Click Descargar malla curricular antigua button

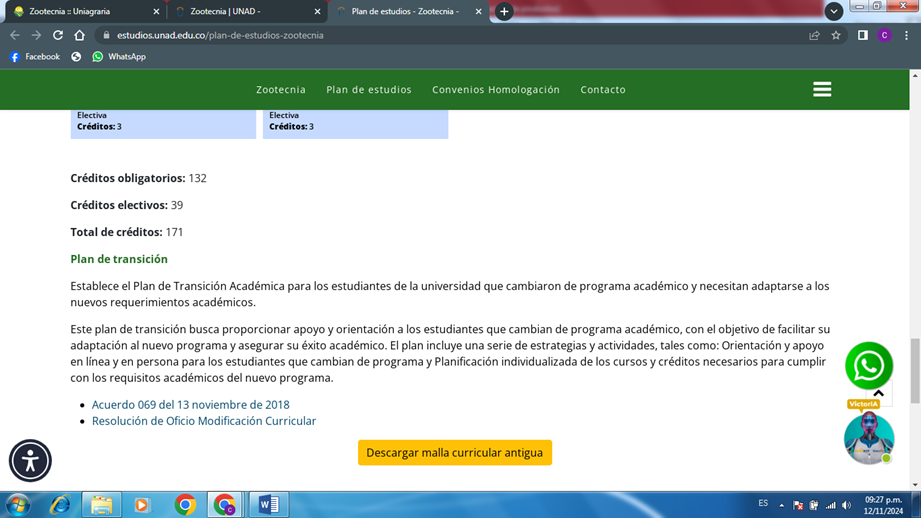coord(454,453)
